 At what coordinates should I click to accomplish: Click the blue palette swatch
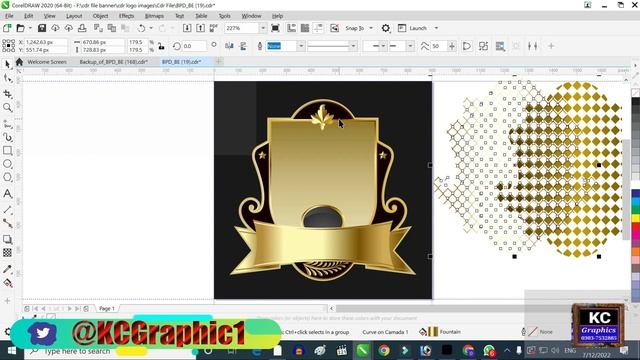click(x=636, y=193)
